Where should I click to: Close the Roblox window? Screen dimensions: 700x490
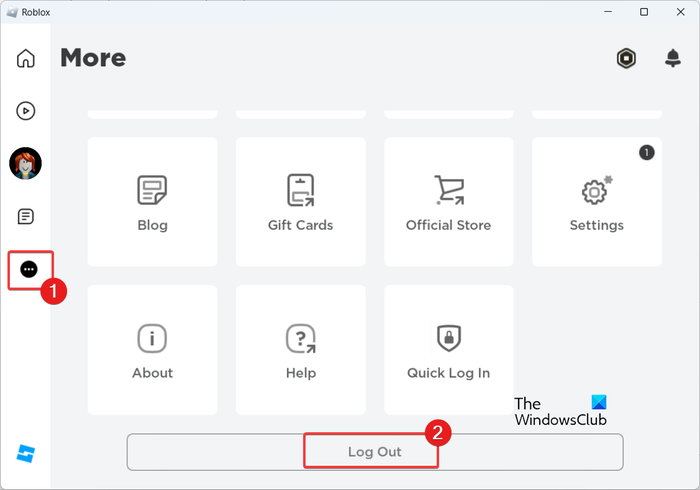tap(680, 12)
